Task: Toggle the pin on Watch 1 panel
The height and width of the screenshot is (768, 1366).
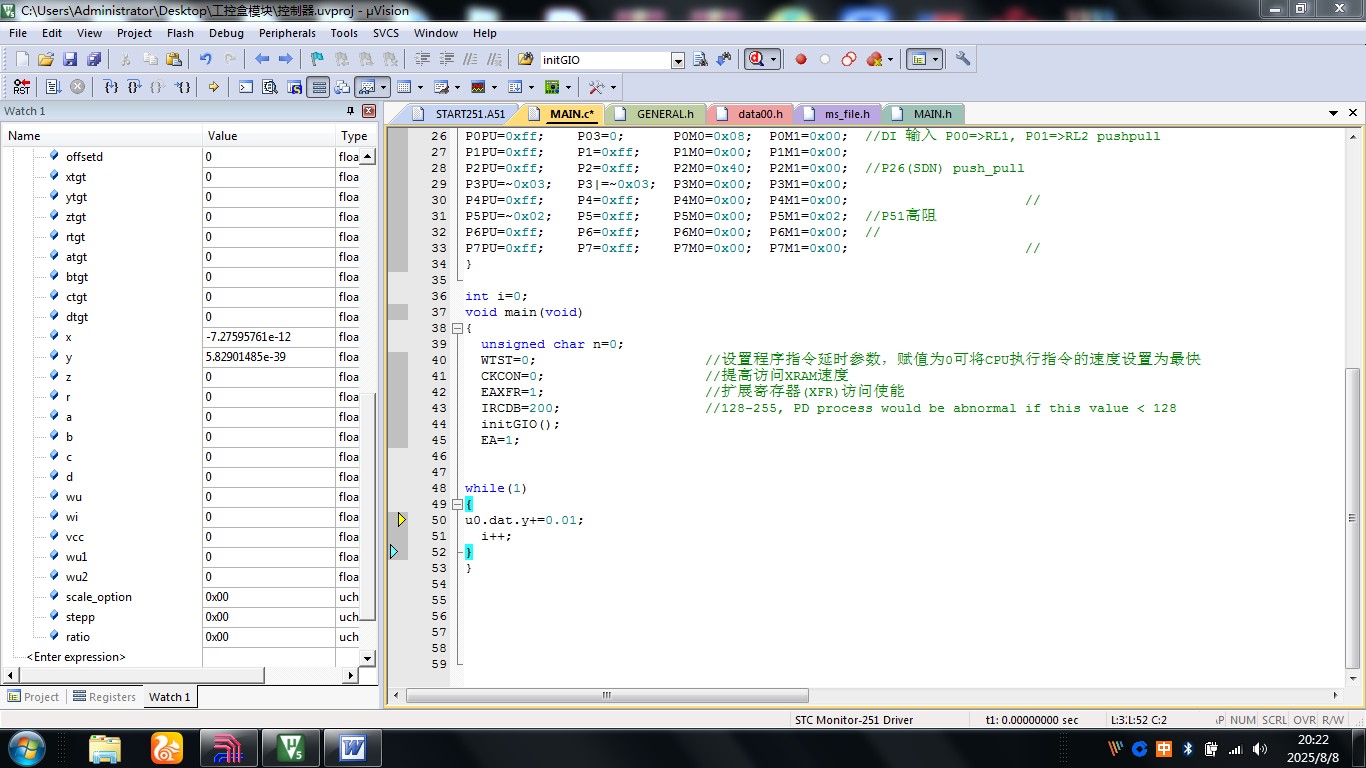Action: [x=351, y=111]
